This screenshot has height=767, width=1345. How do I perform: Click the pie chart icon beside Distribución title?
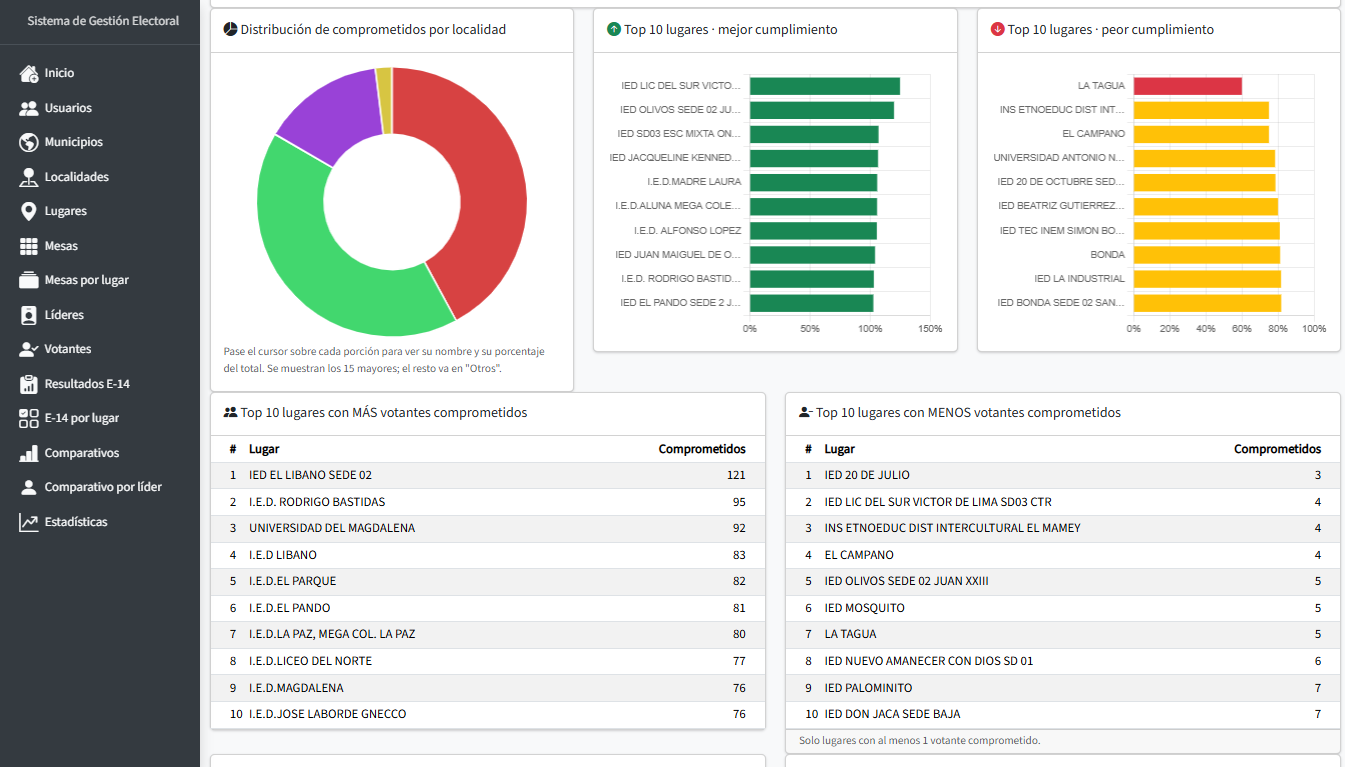coord(230,29)
